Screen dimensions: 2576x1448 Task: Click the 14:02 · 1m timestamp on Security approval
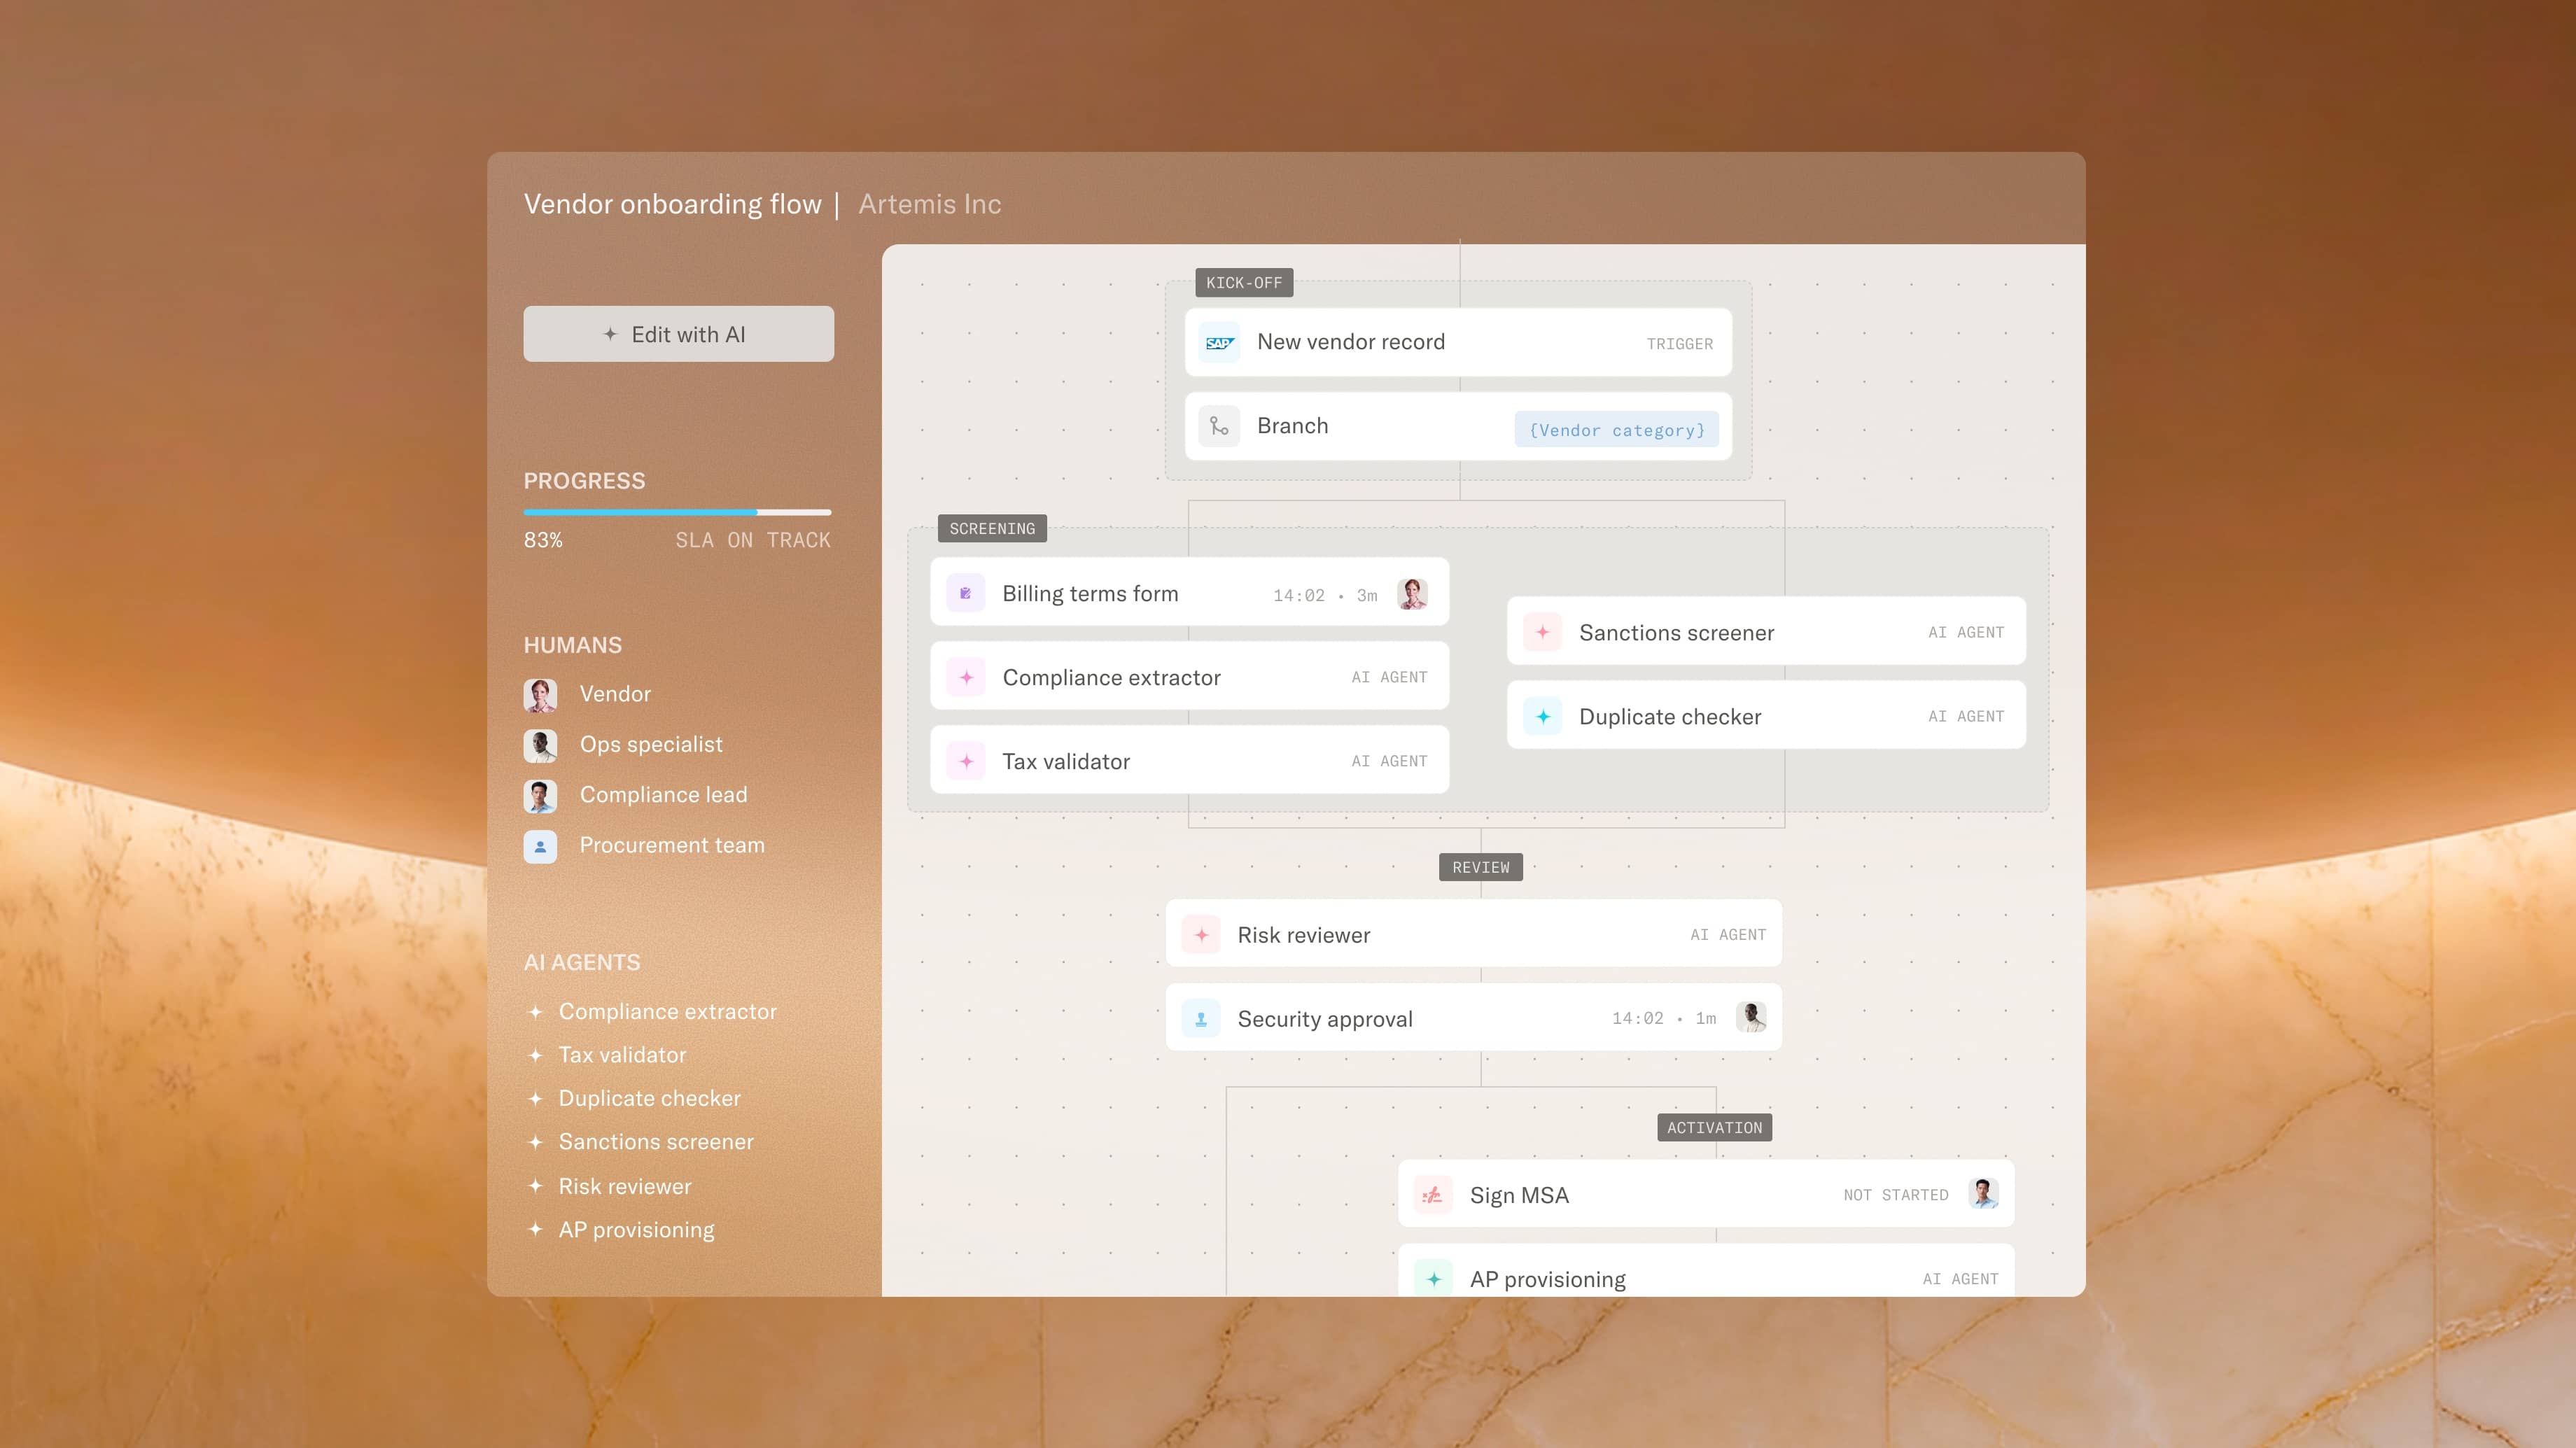(x=1664, y=1019)
